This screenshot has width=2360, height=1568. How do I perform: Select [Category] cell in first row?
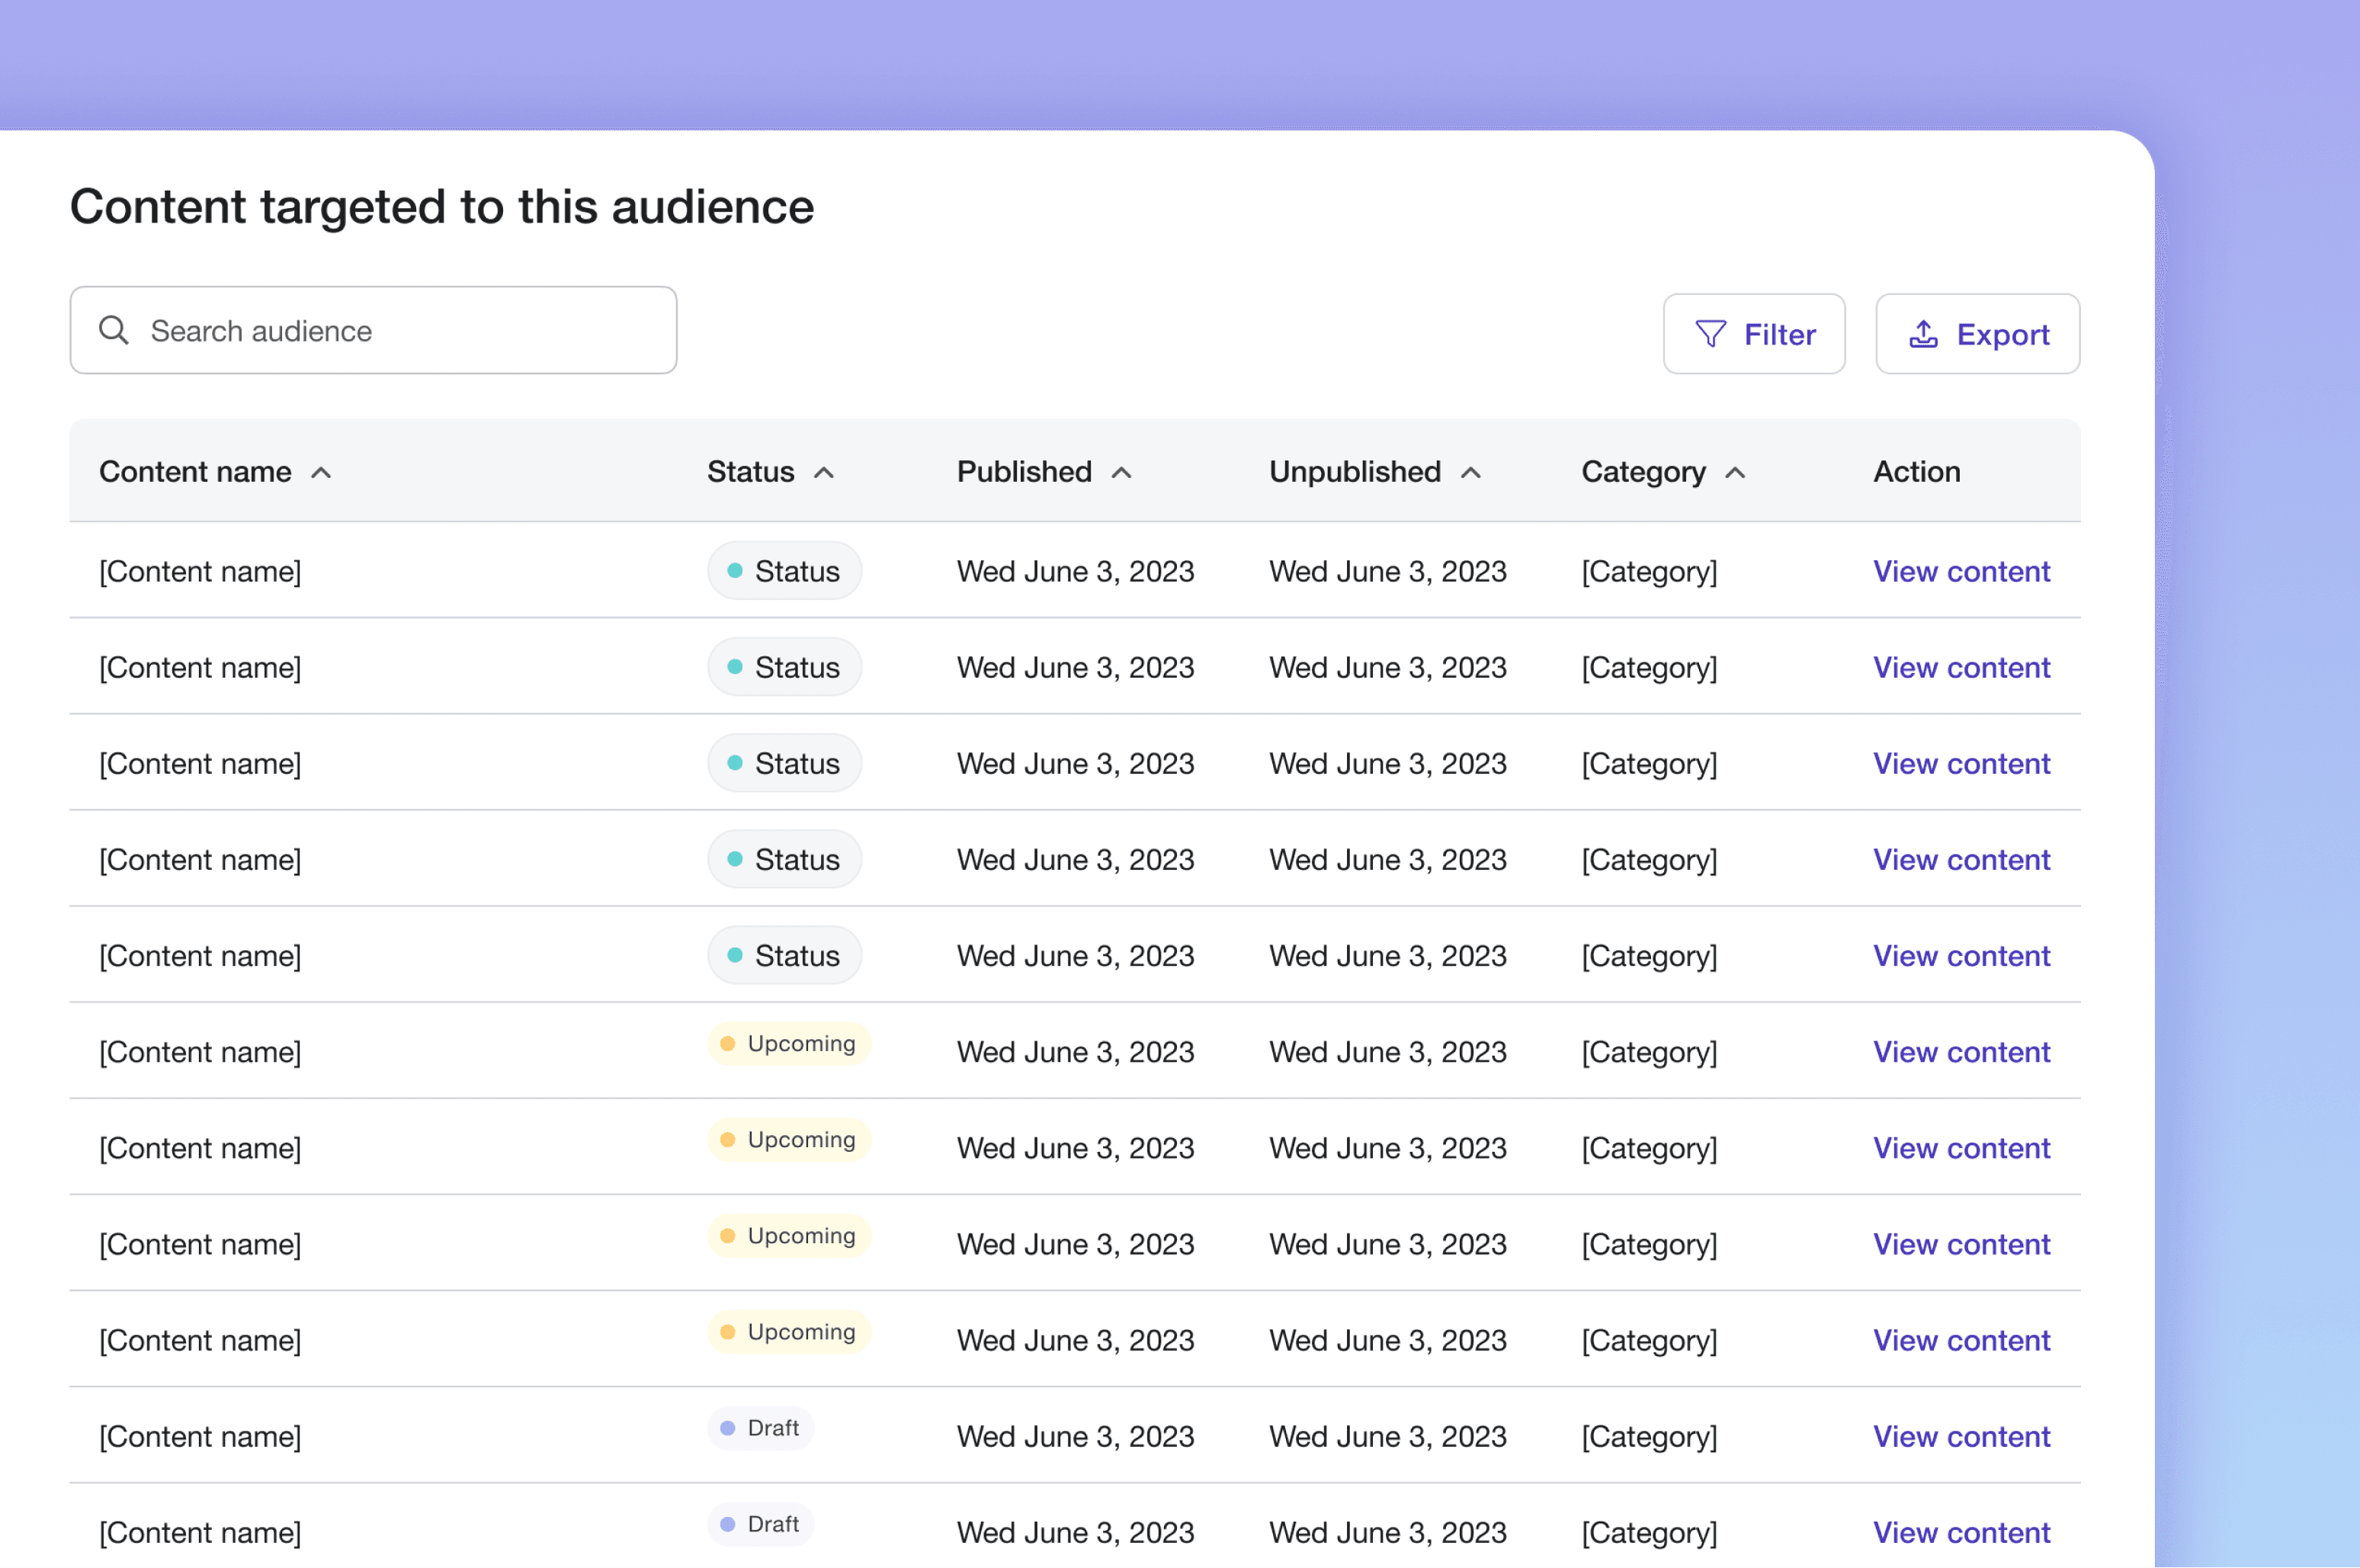pos(1649,571)
